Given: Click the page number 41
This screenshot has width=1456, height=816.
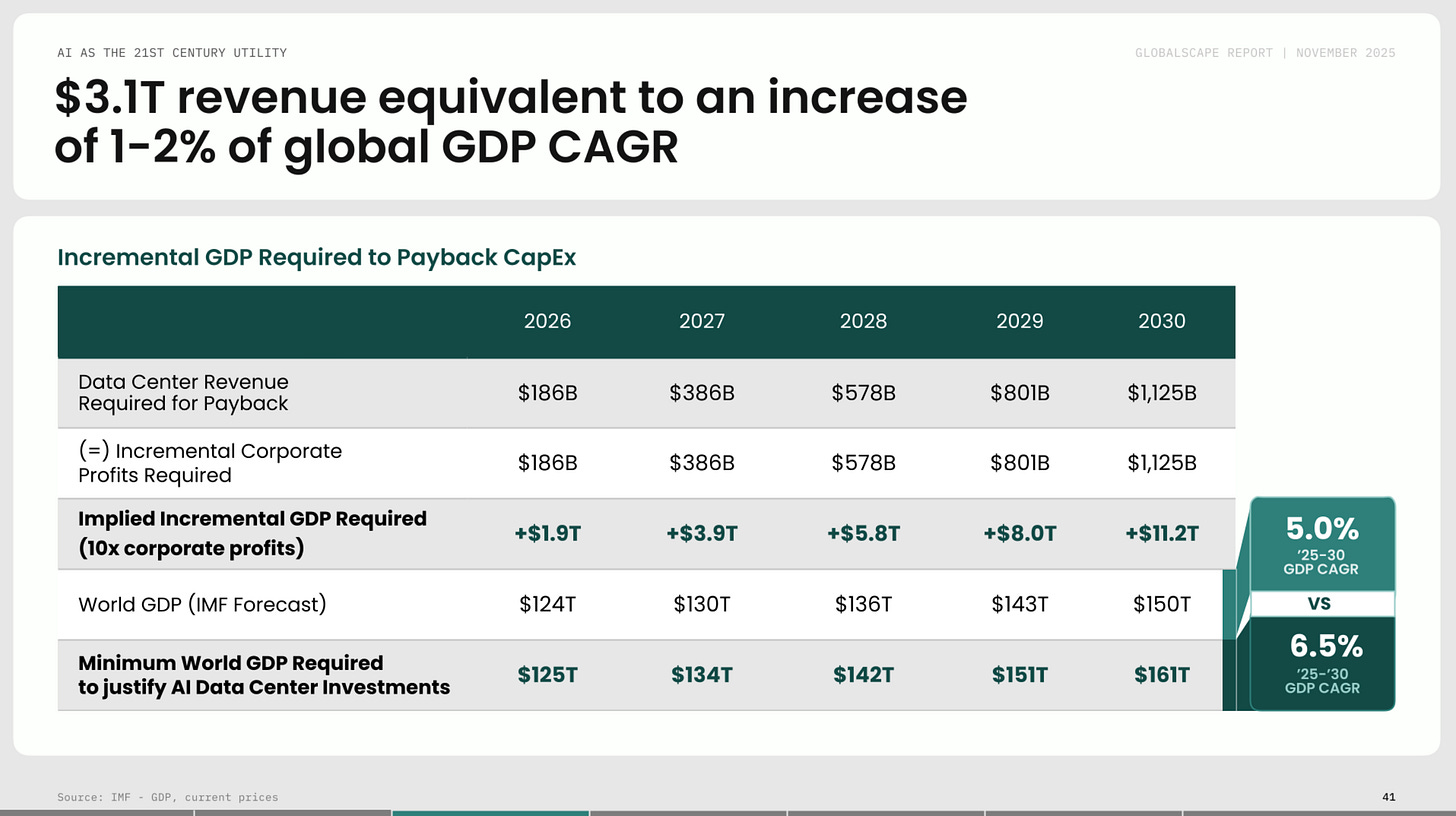Looking at the screenshot, I should (x=1388, y=797).
